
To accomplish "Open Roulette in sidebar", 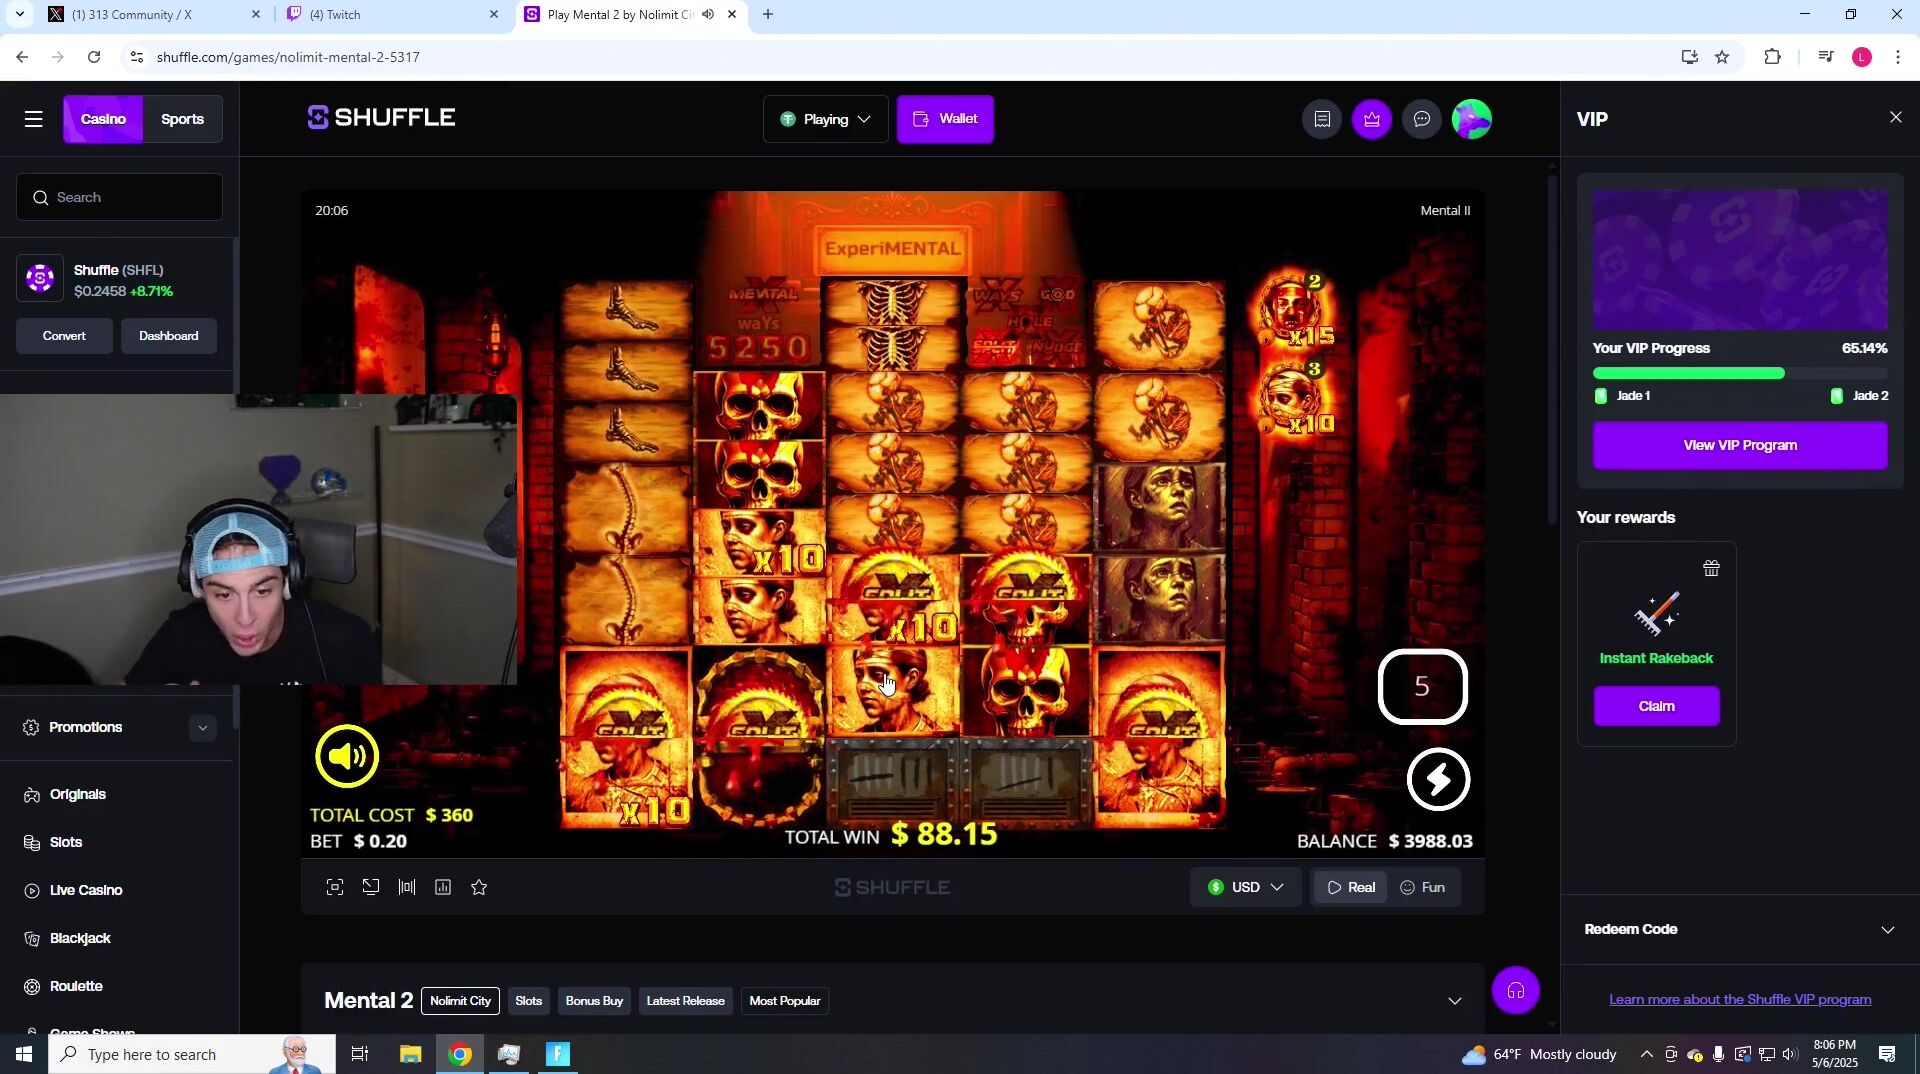I will tap(76, 986).
